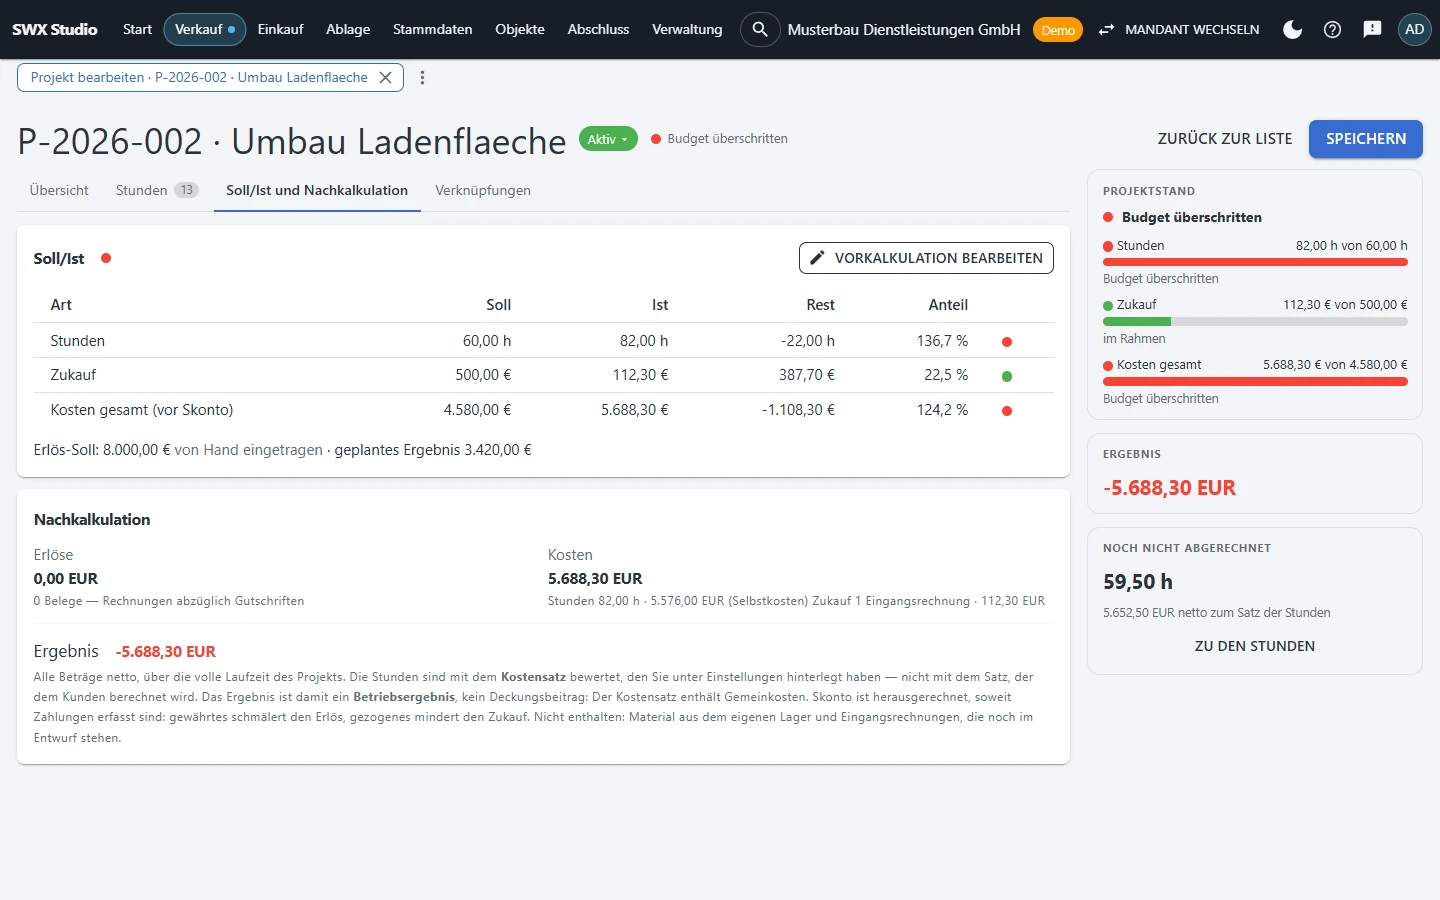Viewport: 1440px width, 900px height.
Task: Click the 59,50 h not billed value
Action: [1138, 582]
